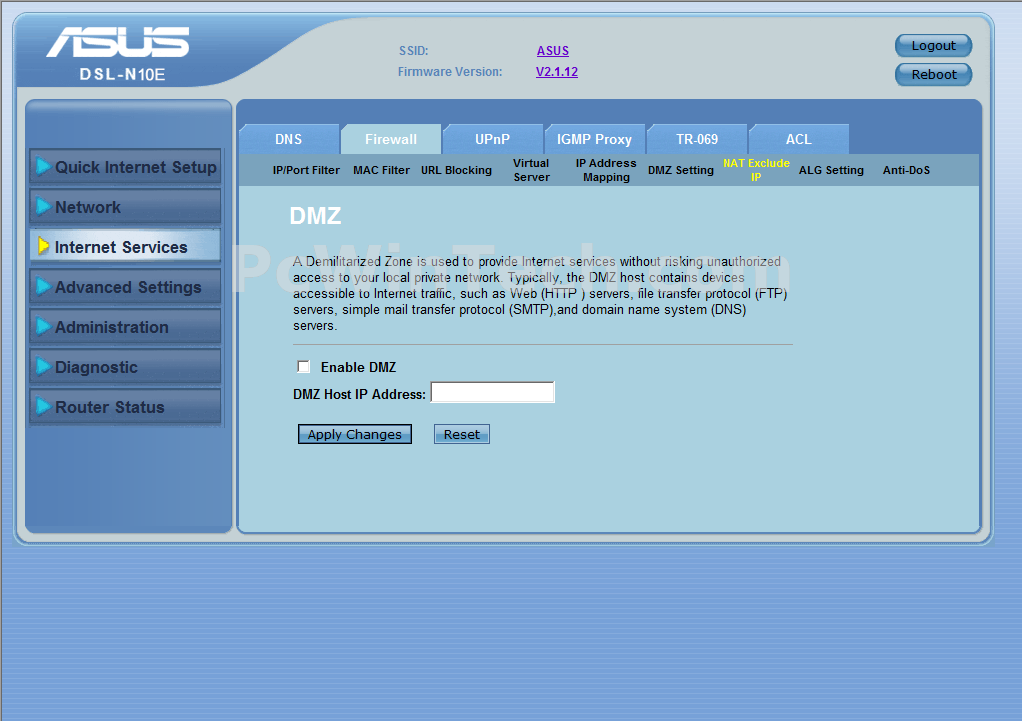1022x721 pixels.
Task: Open IP Address Mapping sub-tab
Action: click(x=606, y=170)
